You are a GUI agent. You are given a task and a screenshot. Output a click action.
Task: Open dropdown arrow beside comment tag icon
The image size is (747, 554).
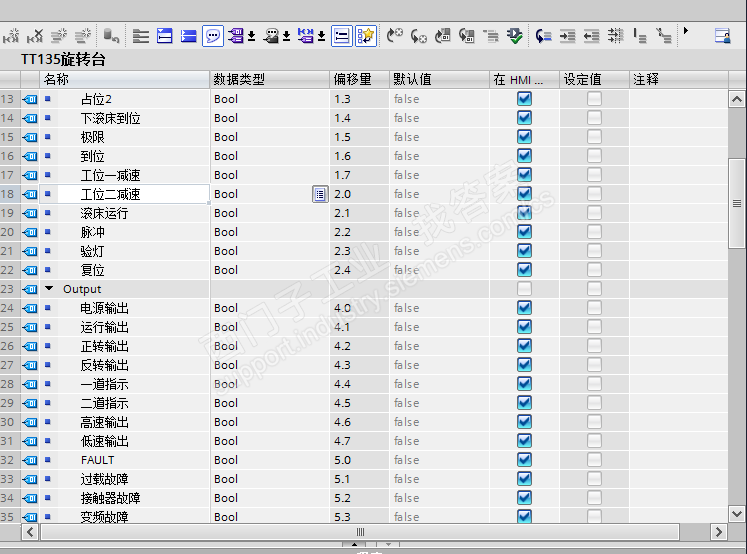[286, 36]
